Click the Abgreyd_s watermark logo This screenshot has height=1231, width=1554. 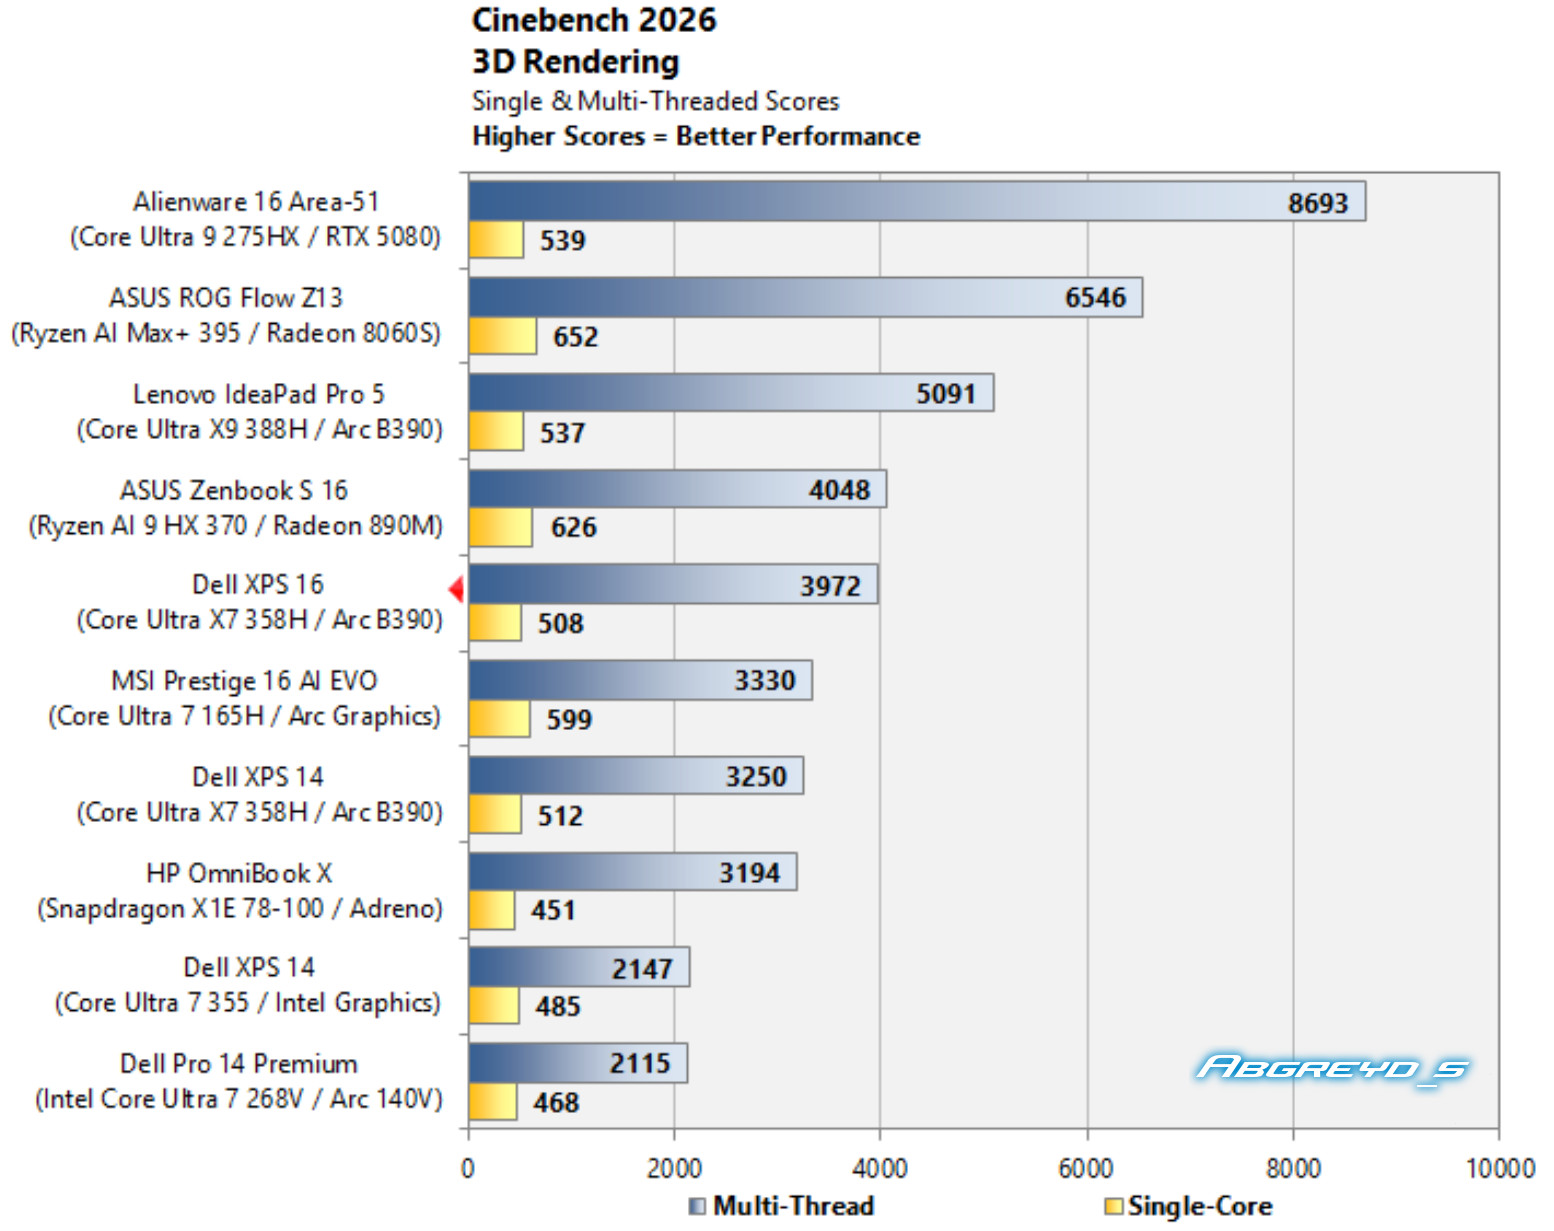pyautogui.click(x=1332, y=1069)
